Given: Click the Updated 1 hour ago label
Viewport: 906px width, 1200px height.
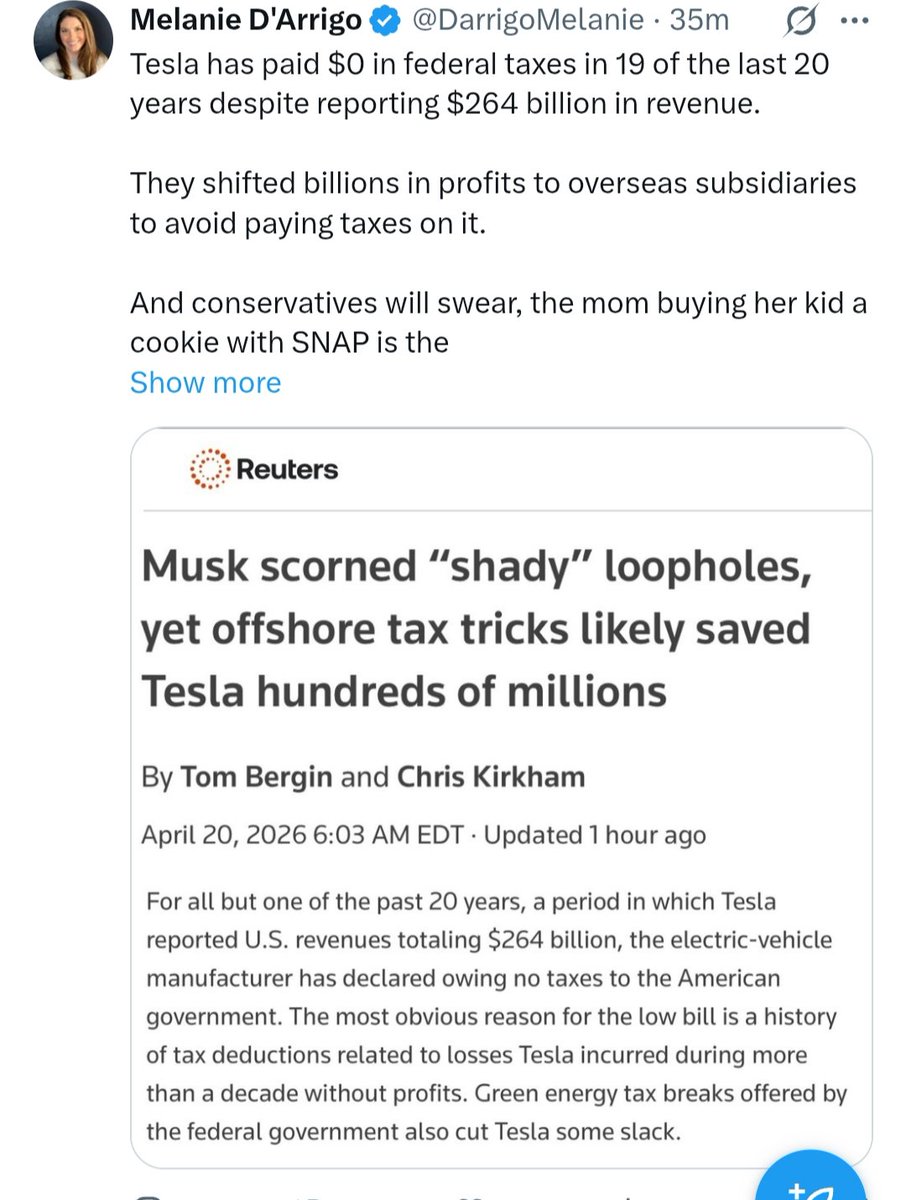Looking at the screenshot, I should [594, 834].
